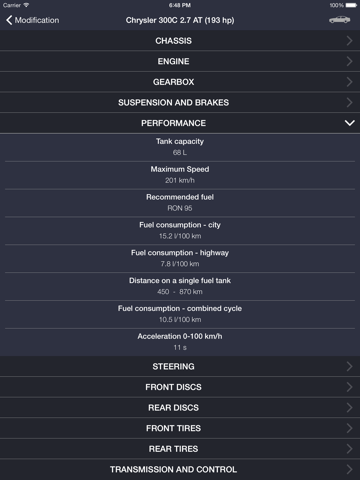Image resolution: width=360 pixels, height=480 pixels.
Task: Expand the CHASSIS section
Action: (x=180, y=41)
